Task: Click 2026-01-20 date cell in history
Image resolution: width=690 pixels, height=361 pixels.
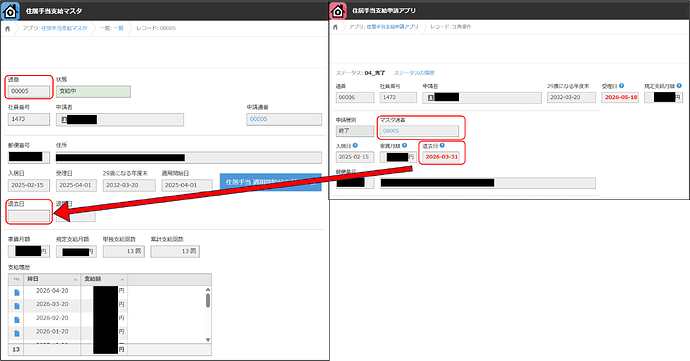Action: click(52, 332)
